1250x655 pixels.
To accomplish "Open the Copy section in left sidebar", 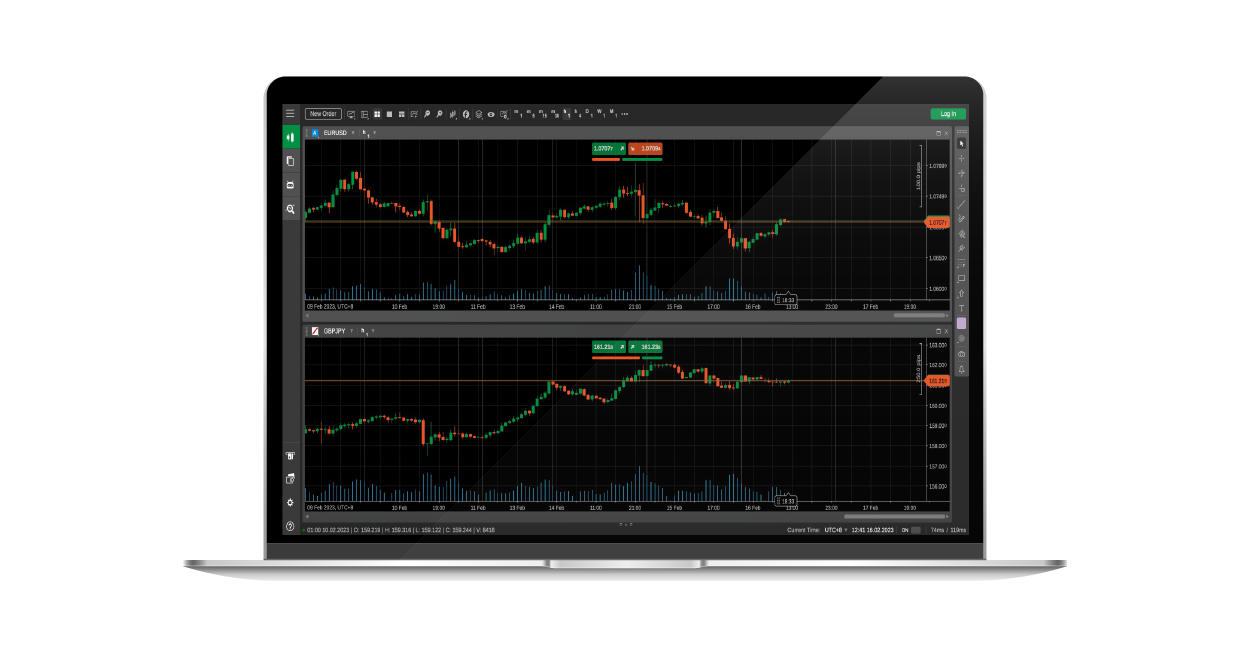I will 290,161.
